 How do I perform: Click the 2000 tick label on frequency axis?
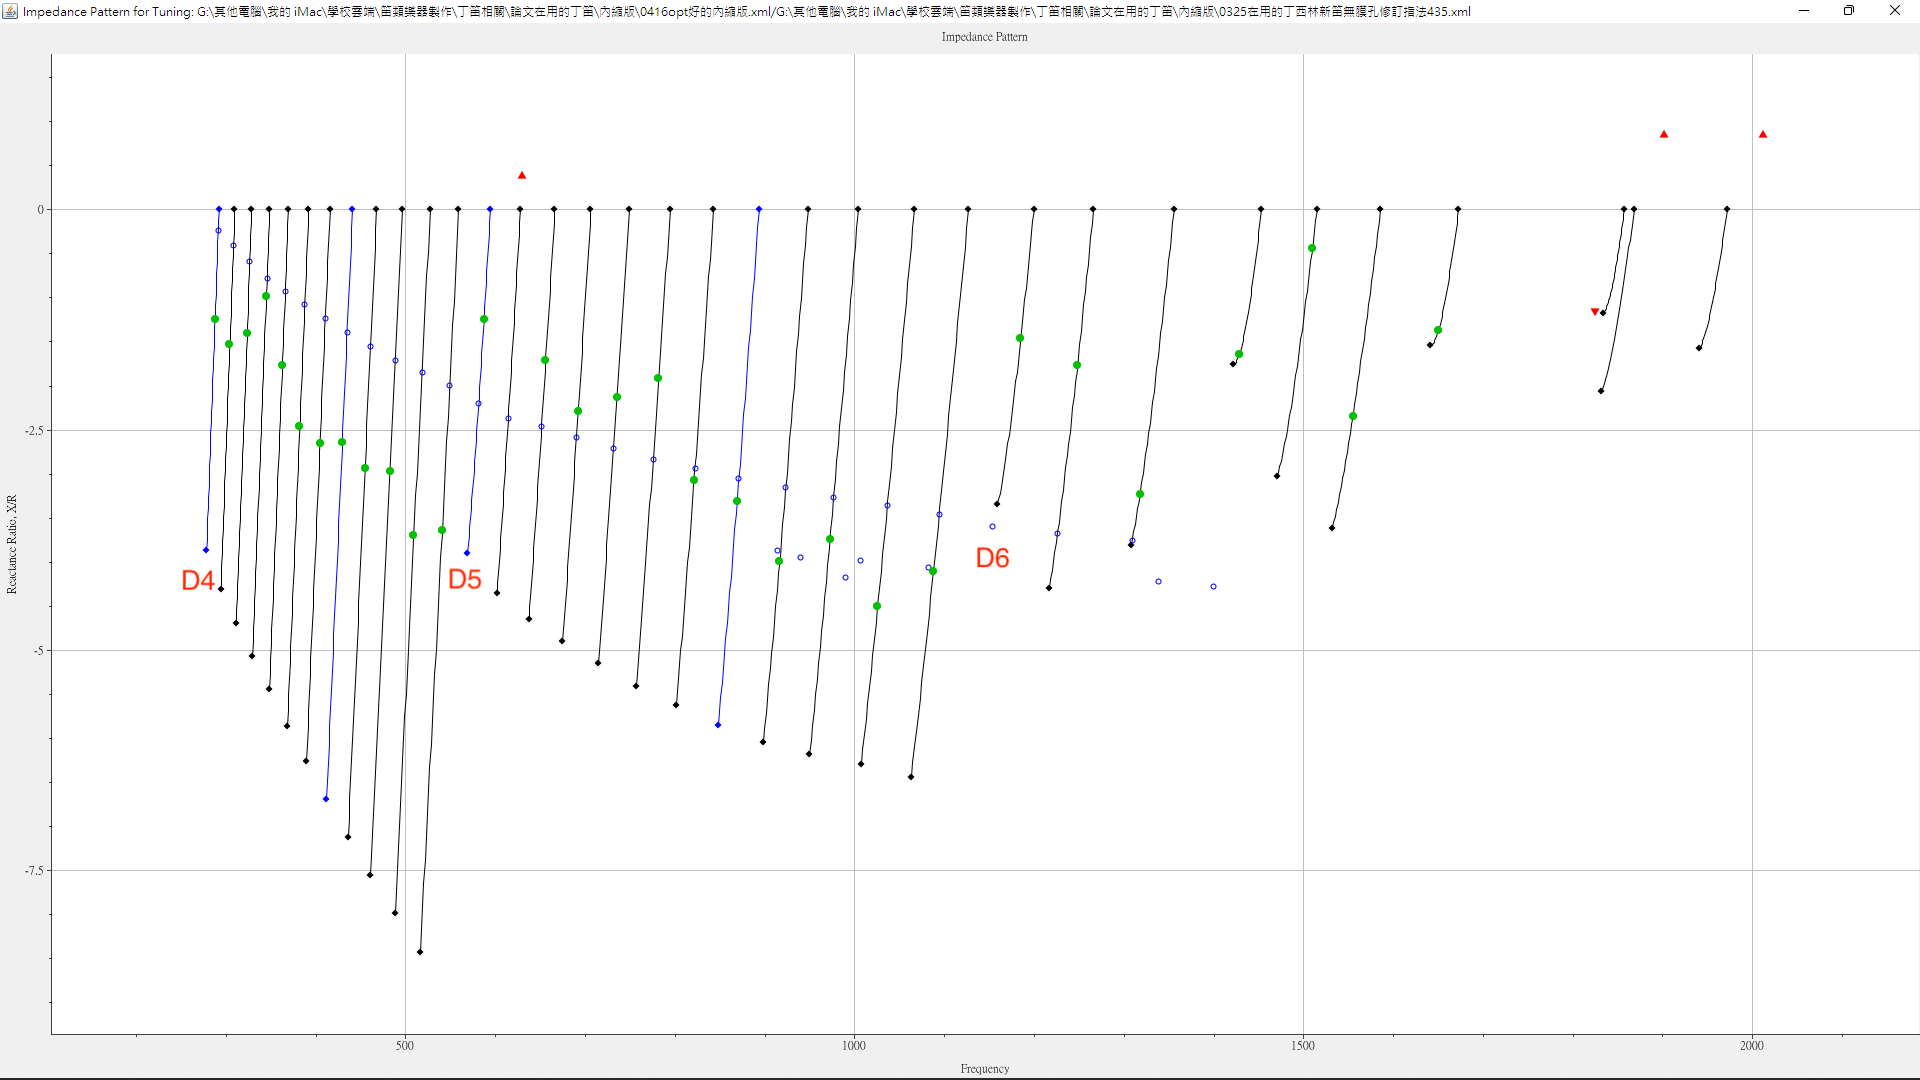[1752, 1046]
